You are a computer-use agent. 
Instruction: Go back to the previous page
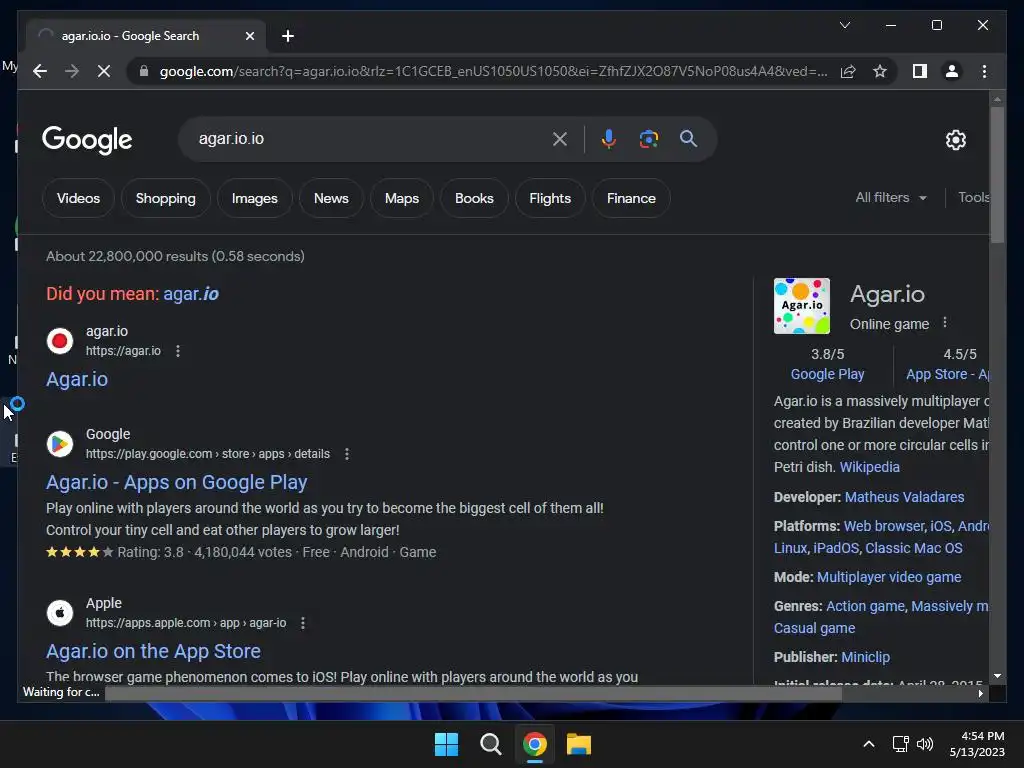coord(40,71)
